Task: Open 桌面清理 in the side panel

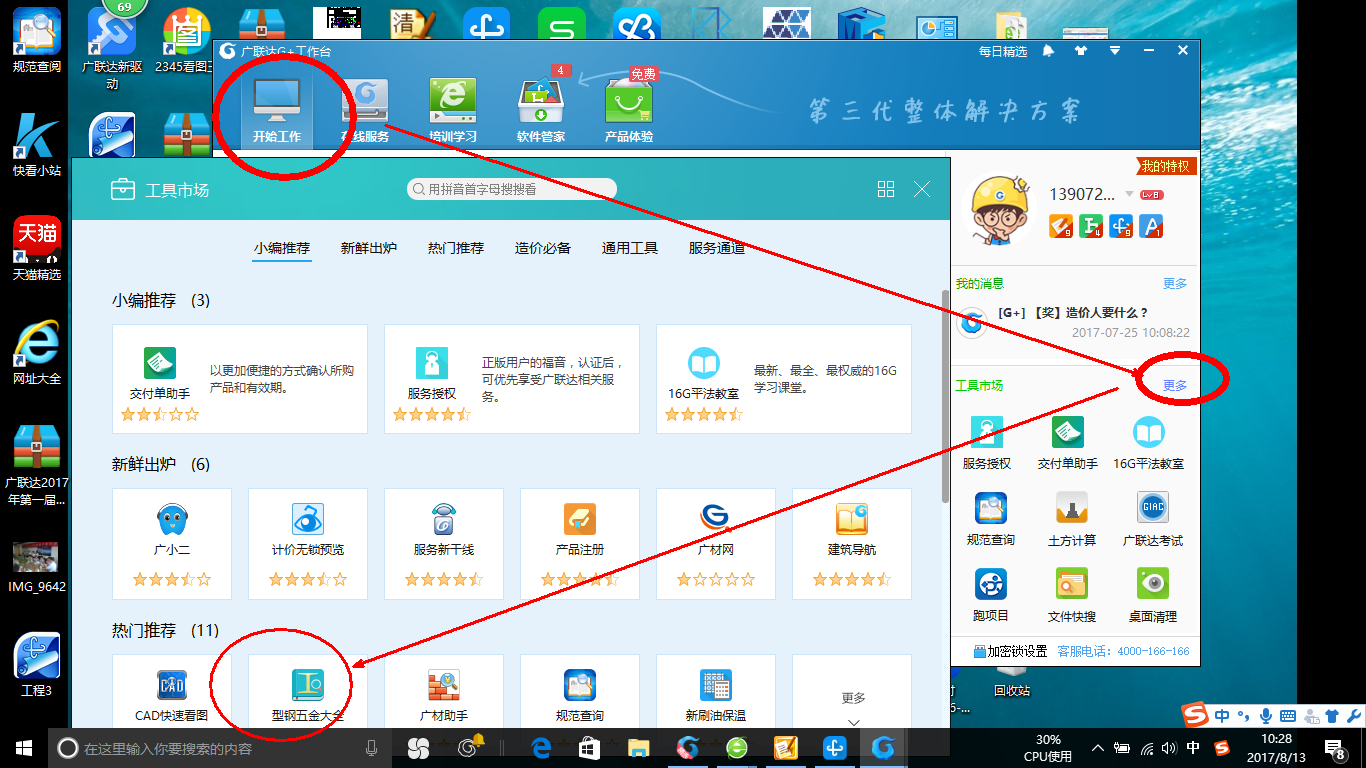Action: pyautogui.click(x=1152, y=595)
